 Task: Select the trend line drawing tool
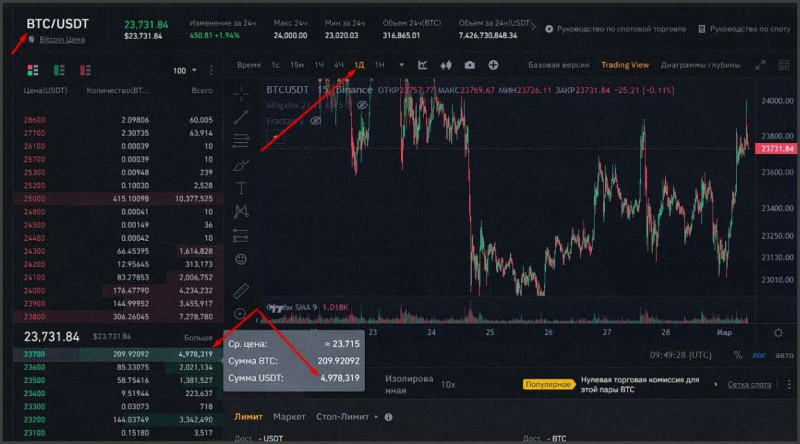[241, 117]
